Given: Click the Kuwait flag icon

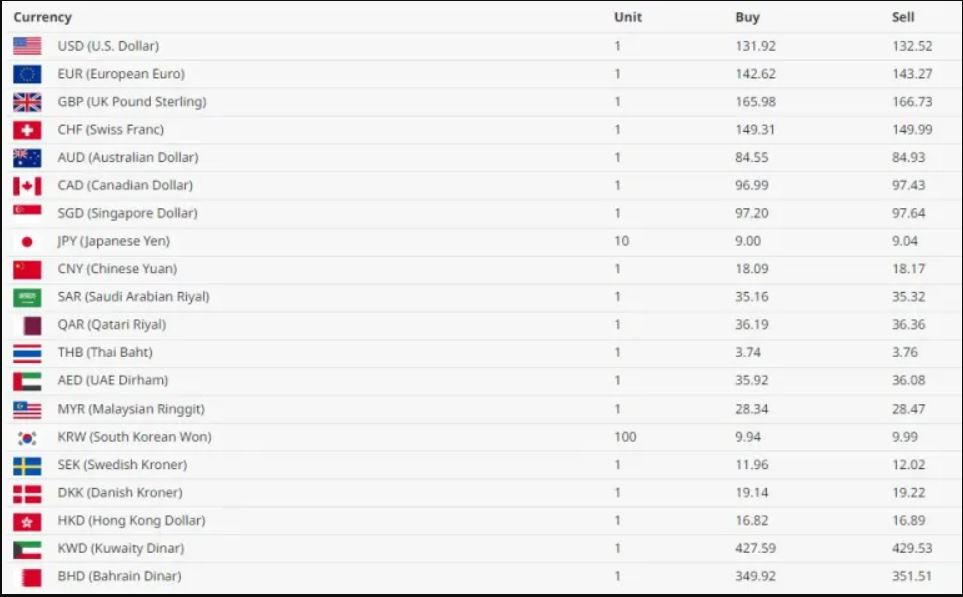Looking at the screenshot, I should [x=27, y=549].
